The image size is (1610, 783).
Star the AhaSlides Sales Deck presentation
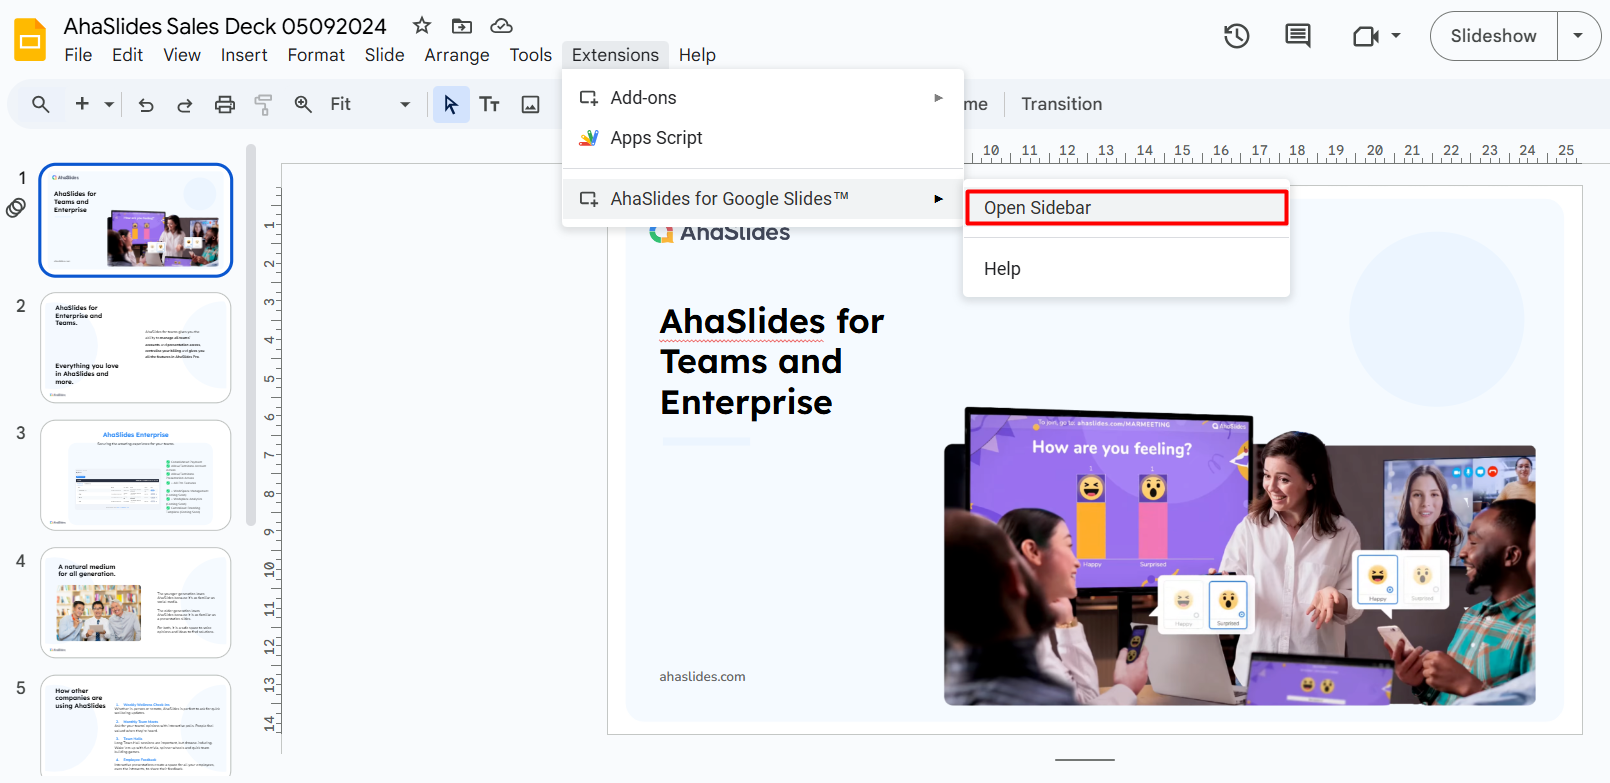422,26
